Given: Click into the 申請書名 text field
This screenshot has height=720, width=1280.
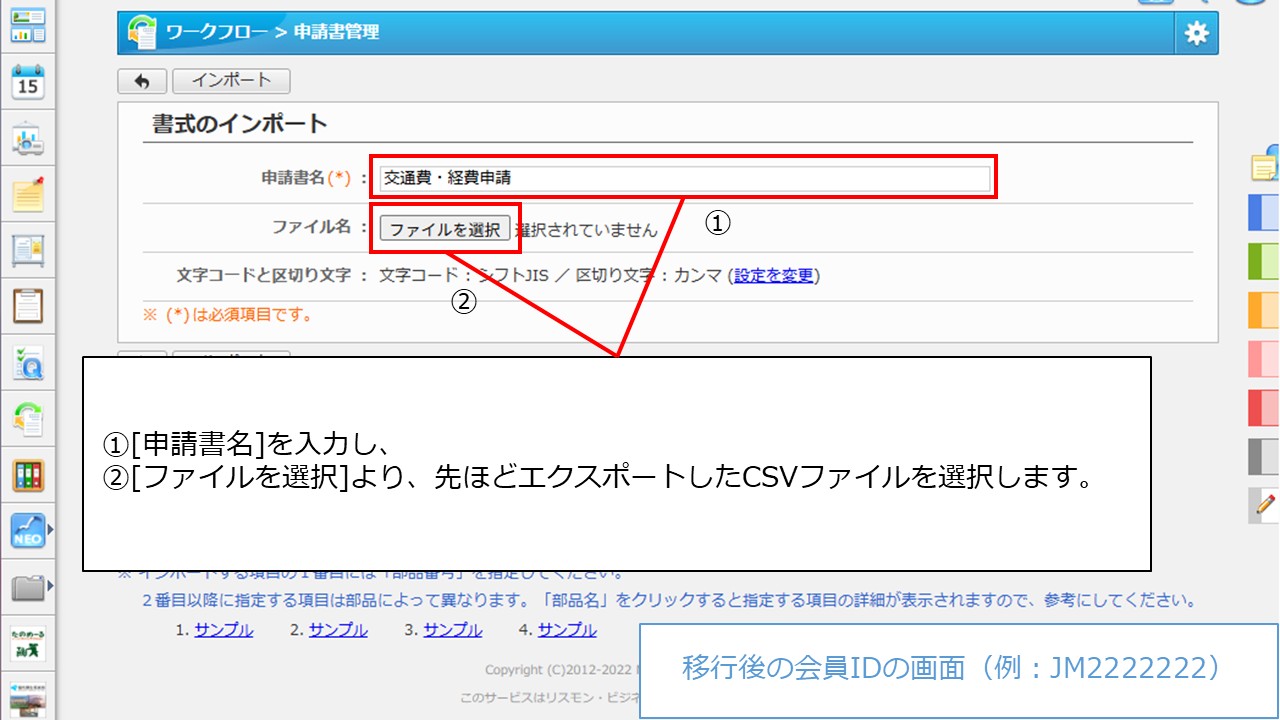Looking at the screenshot, I should pos(684,179).
